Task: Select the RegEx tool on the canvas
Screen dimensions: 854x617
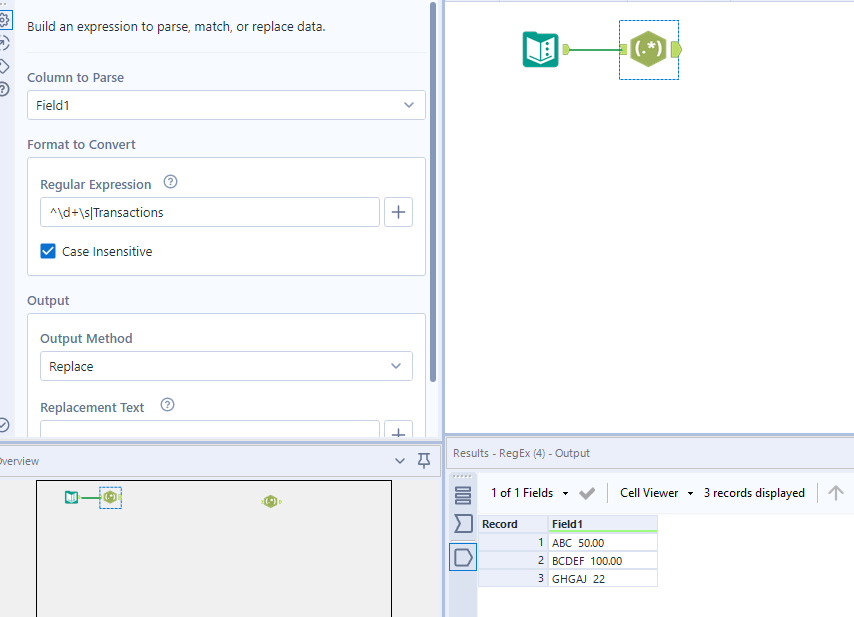Action: [648, 47]
